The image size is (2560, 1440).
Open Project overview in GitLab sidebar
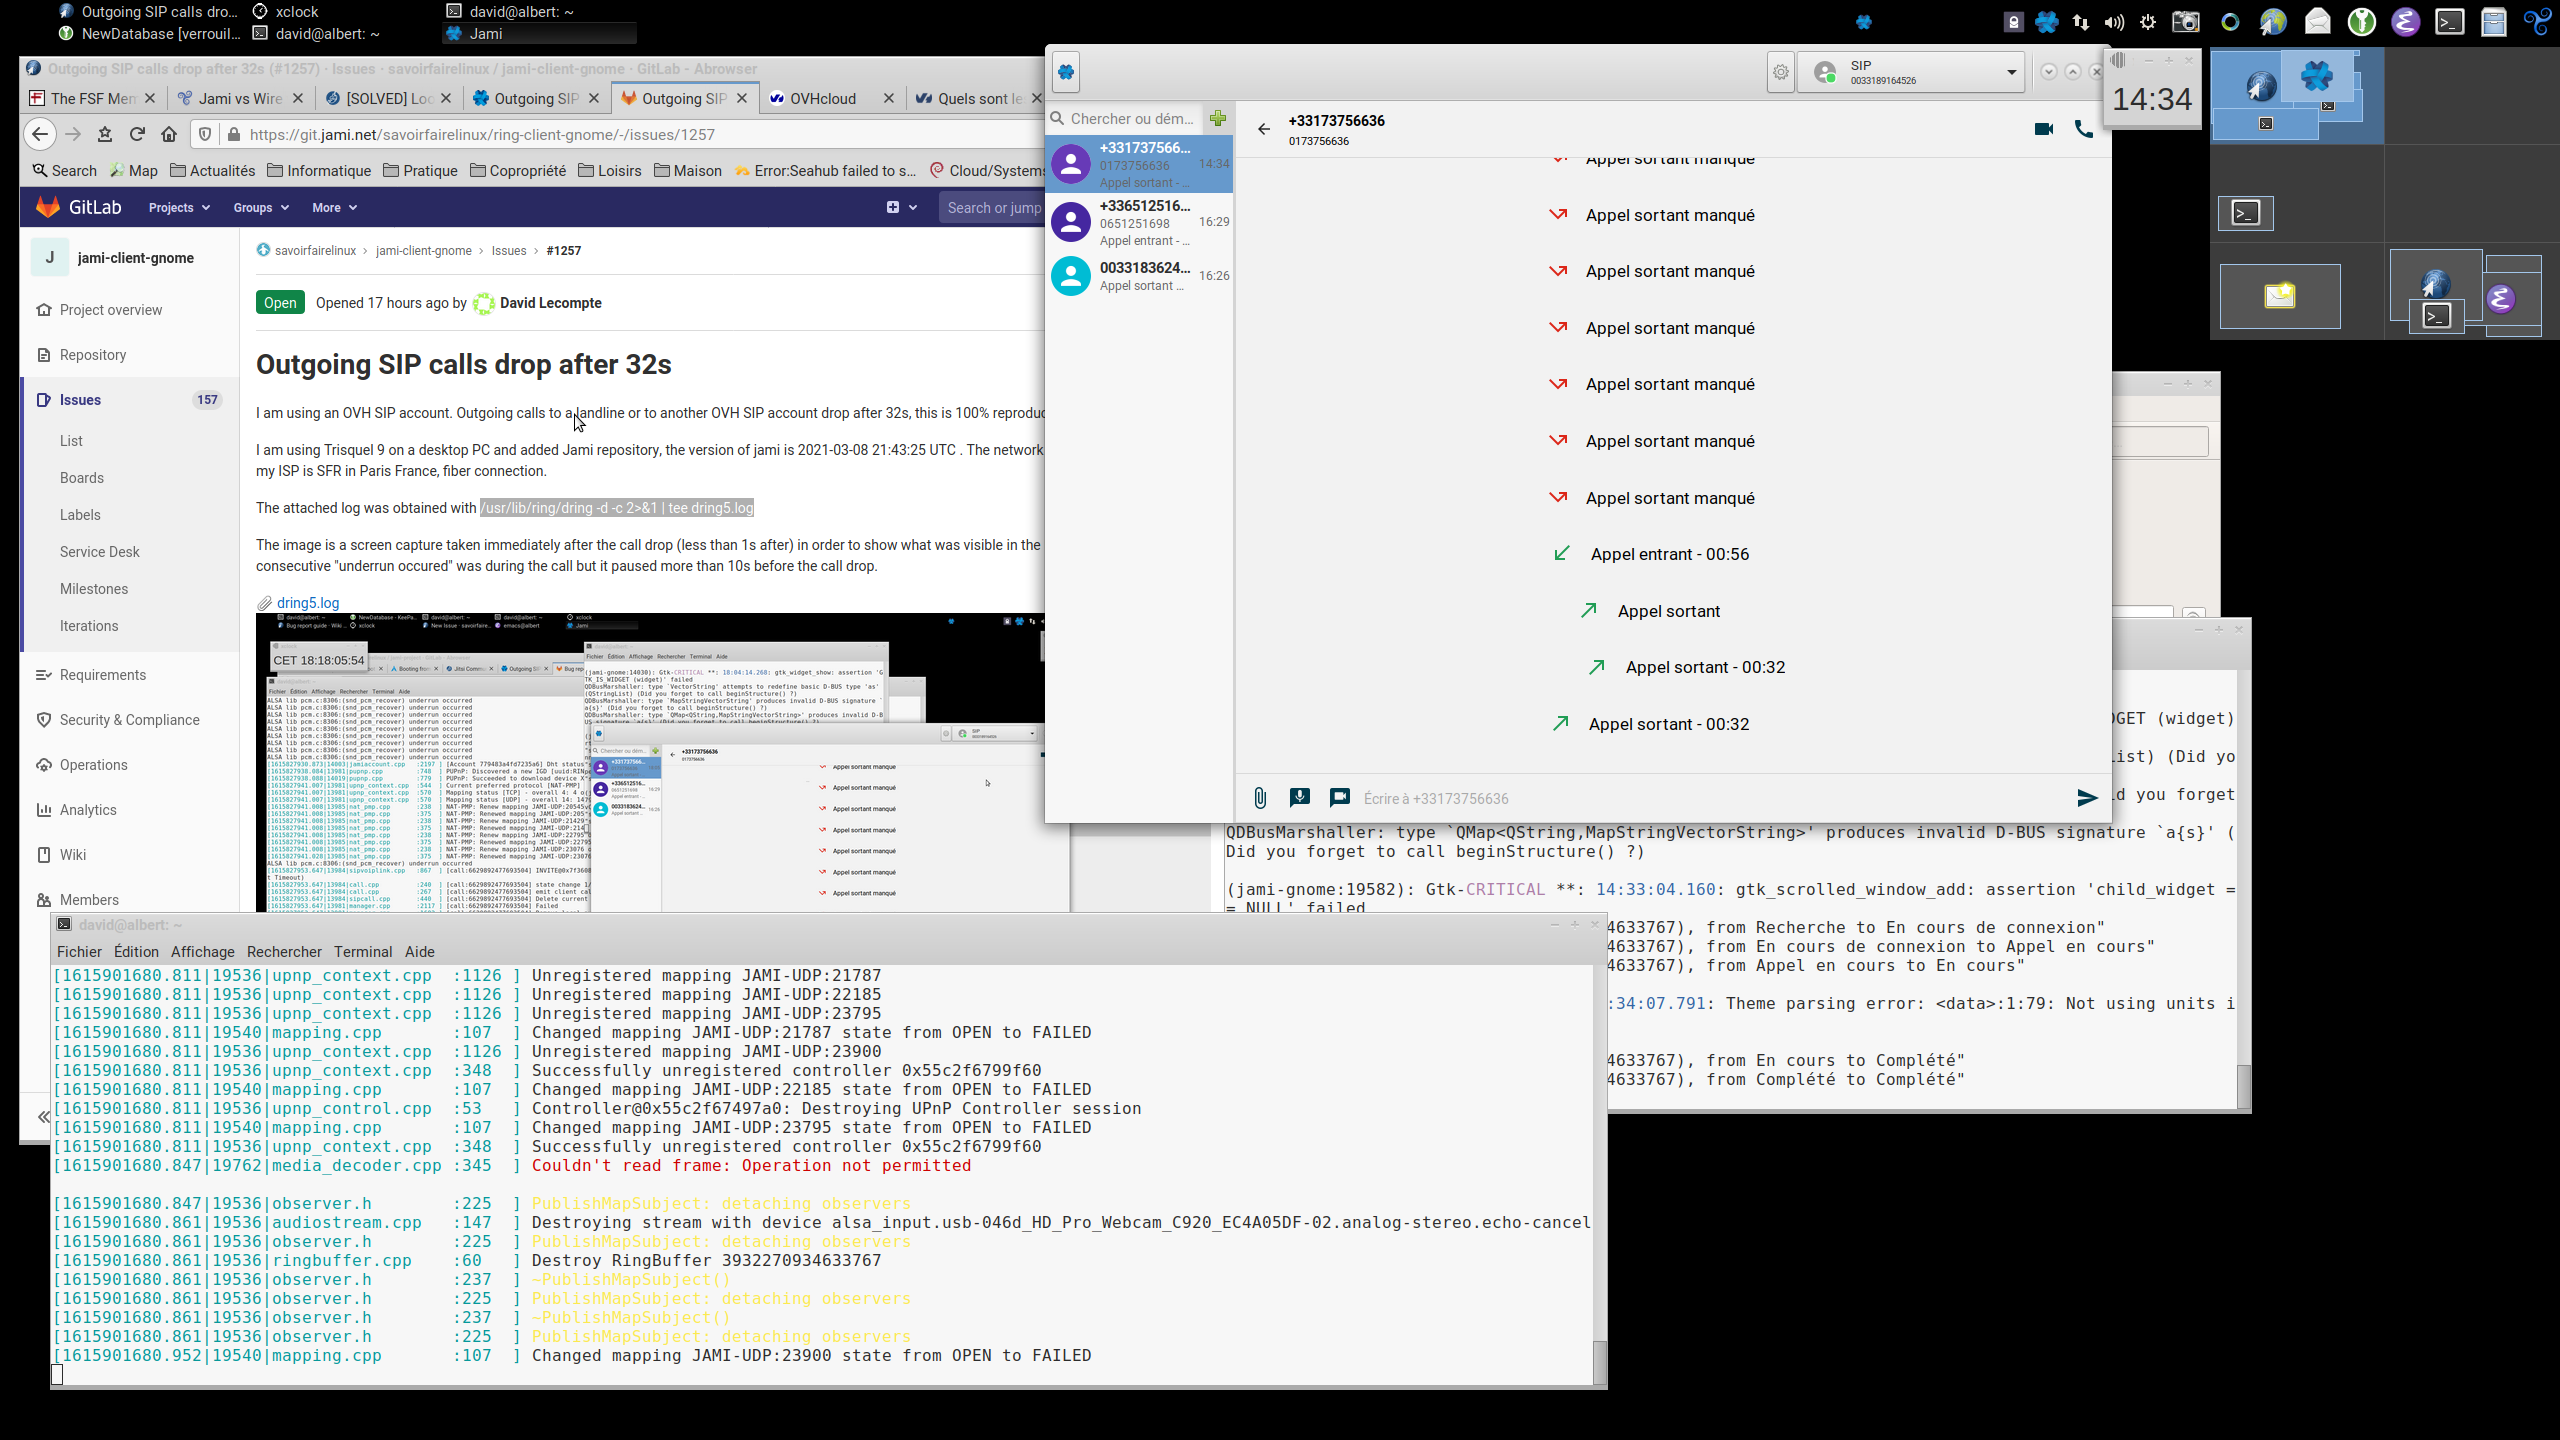click(110, 310)
